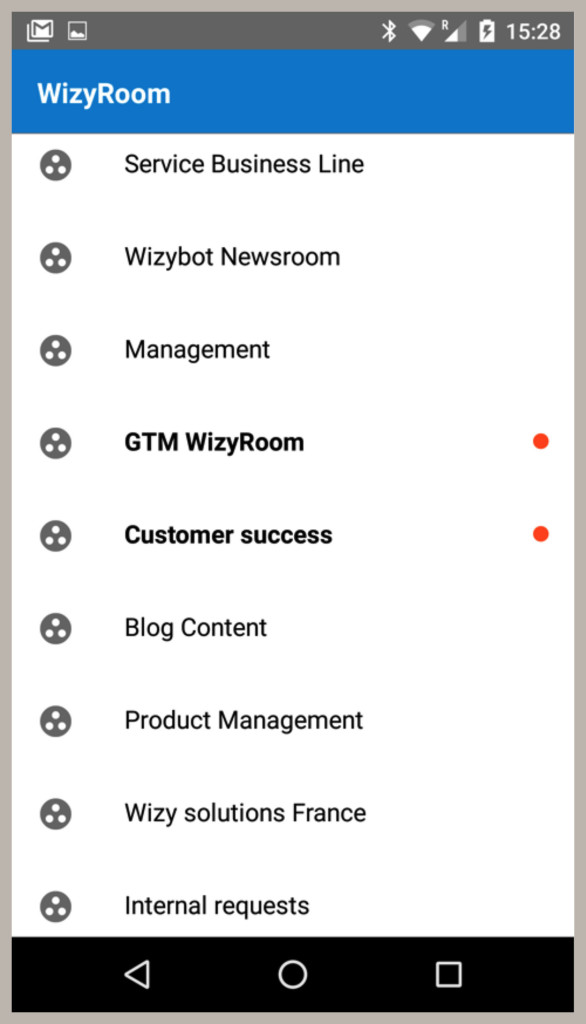Select the Management room
This screenshot has height=1024, width=586.
[x=293, y=350]
